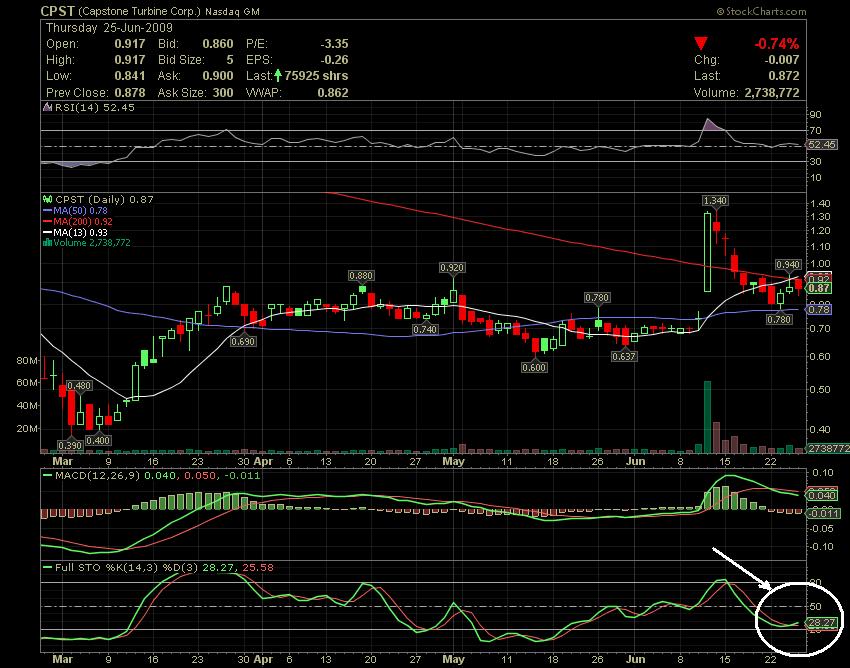Click the Open value 0.917
Image resolution: width=850 pixels, height=668 pixels.
pyautogui.click(x=130, y=44)
